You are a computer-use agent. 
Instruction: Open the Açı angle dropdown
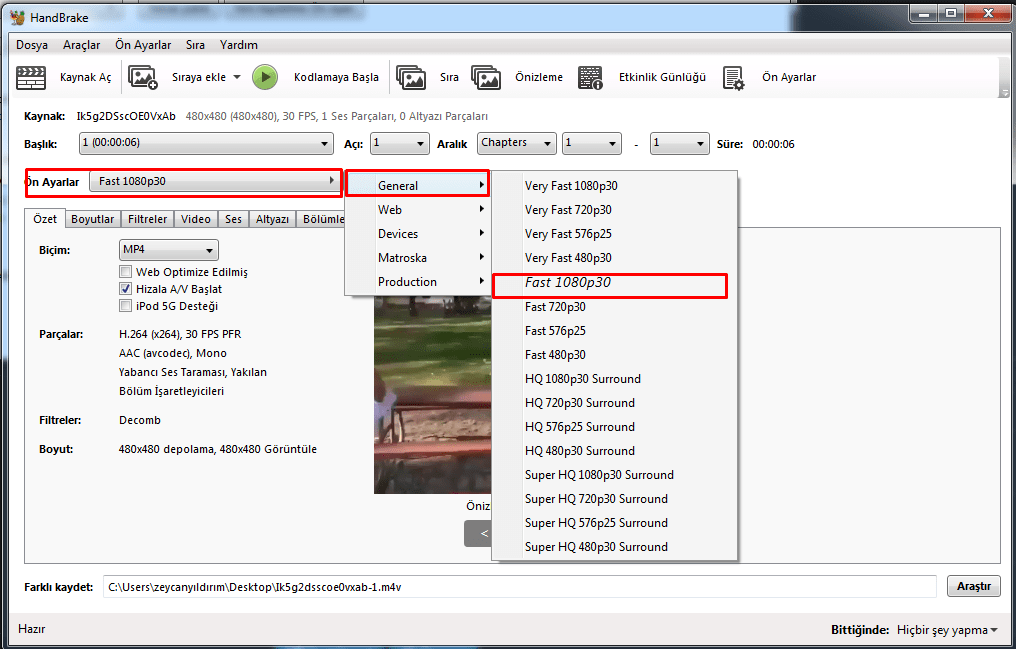tap(400, 143)
